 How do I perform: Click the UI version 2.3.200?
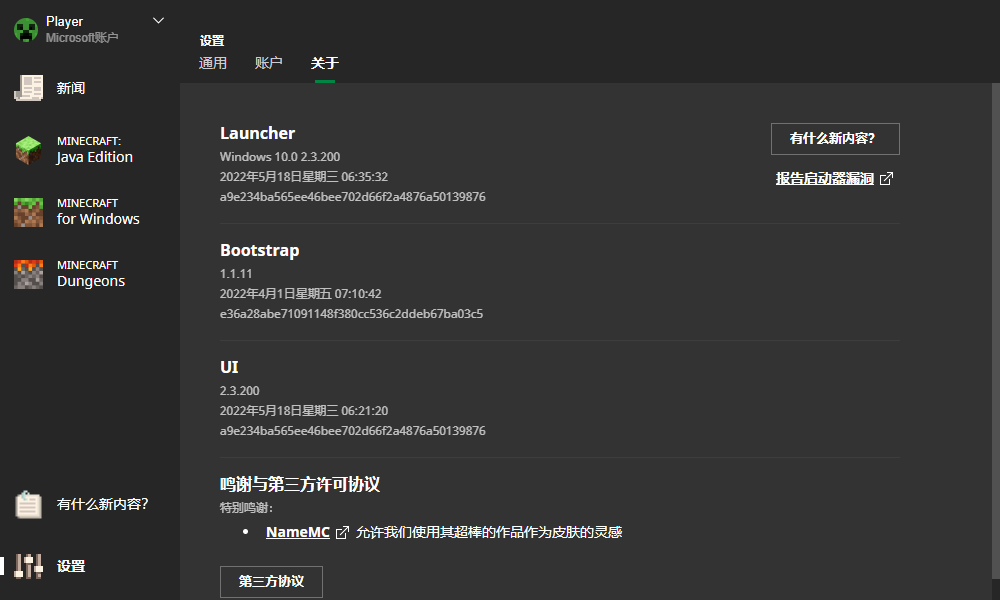(x=240, y=391)
